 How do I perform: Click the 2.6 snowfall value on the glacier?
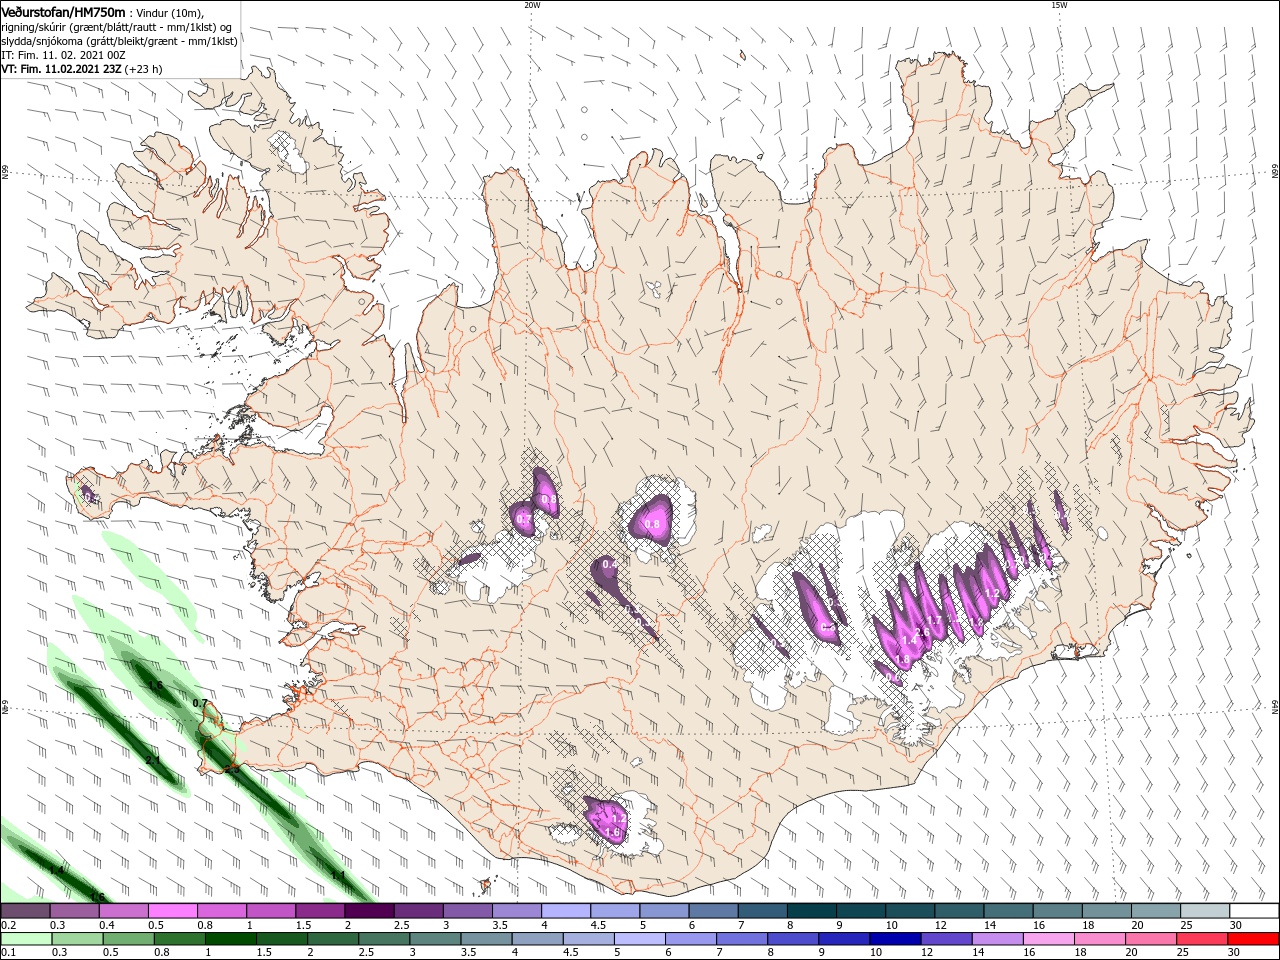coord(923,632)
